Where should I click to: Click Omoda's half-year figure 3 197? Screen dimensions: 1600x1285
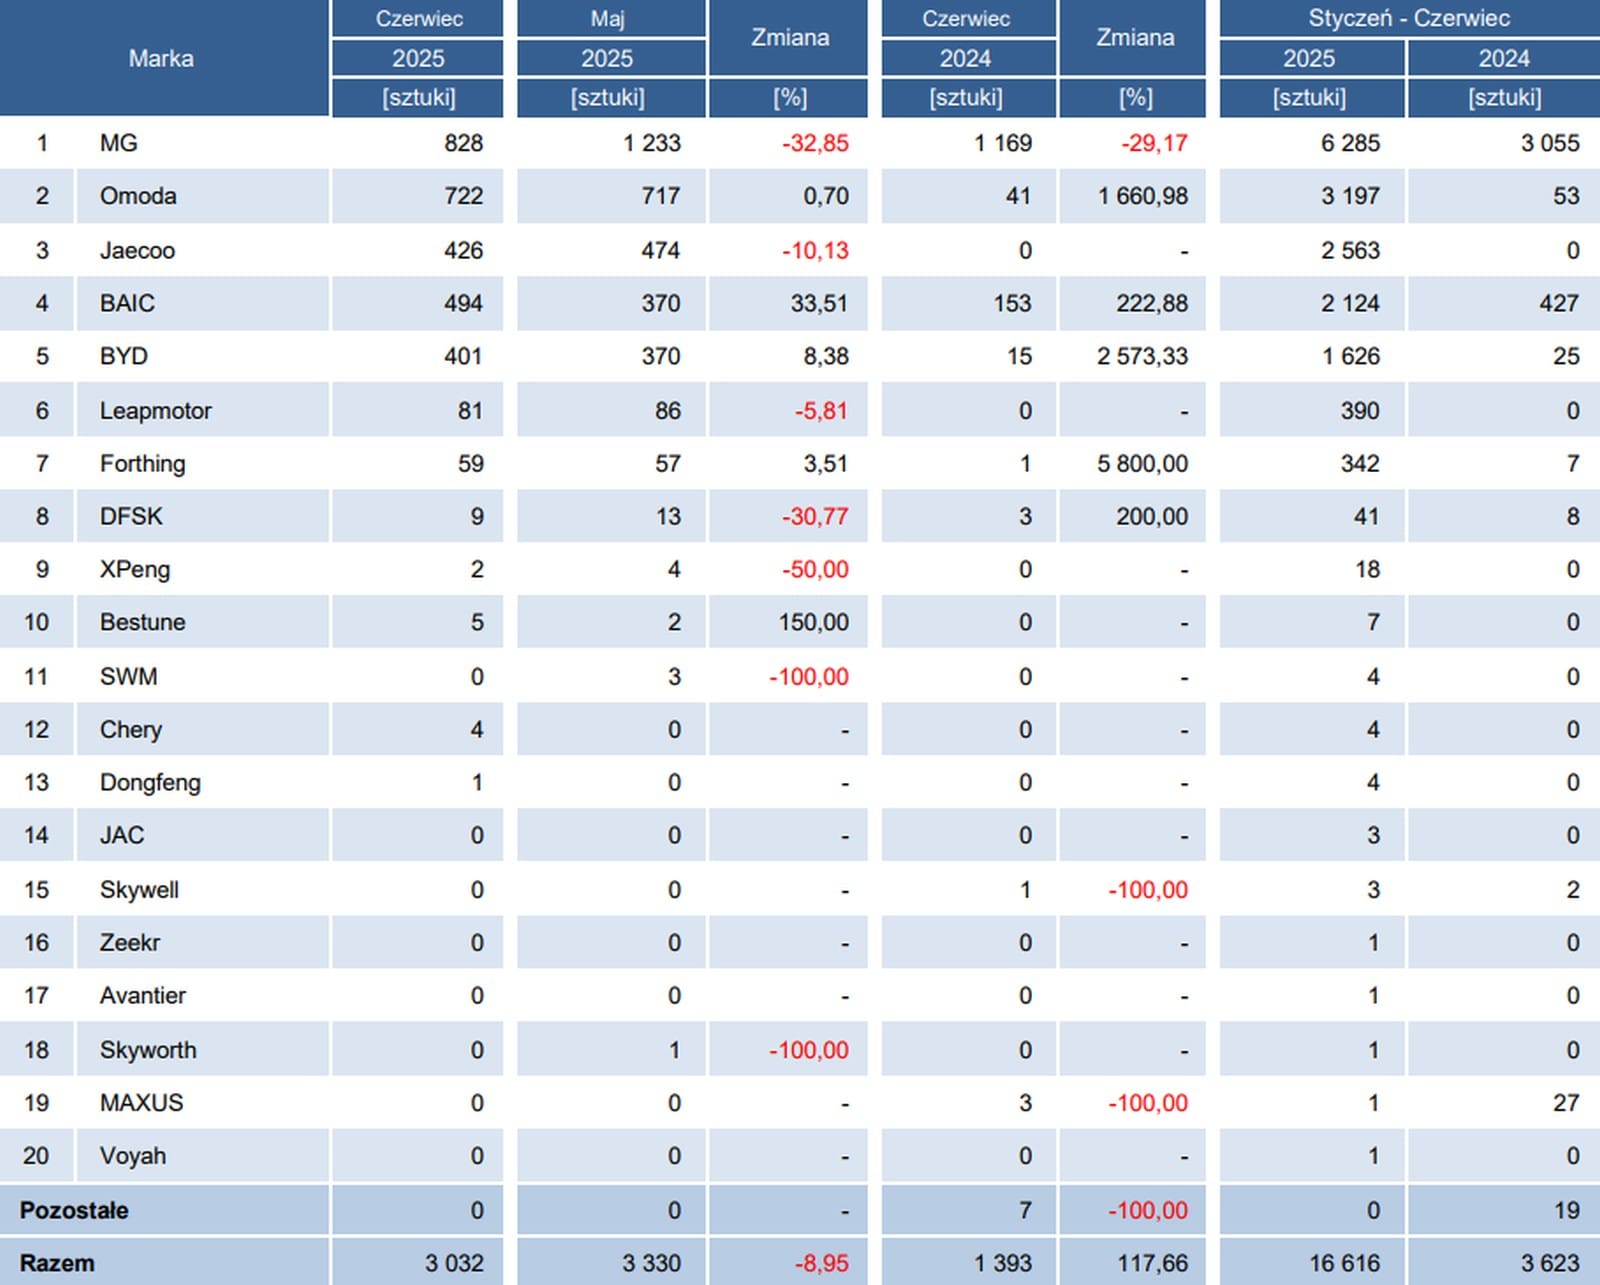point(1350,196)
